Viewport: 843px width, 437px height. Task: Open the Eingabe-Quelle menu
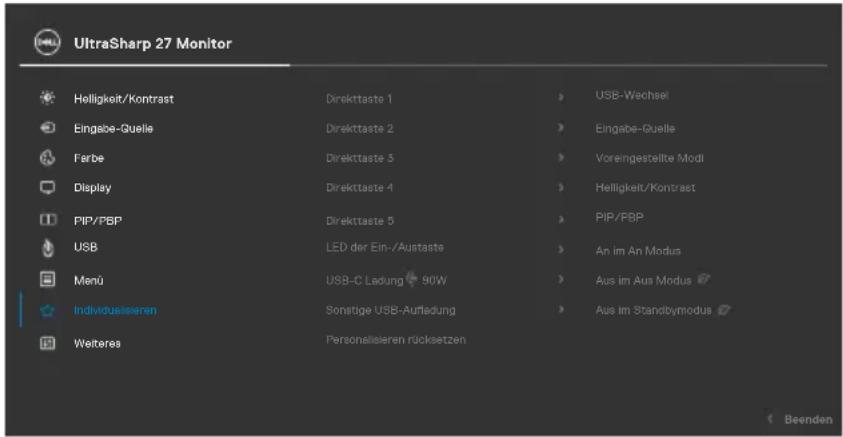pyautogui.click(x=113, y=128)
